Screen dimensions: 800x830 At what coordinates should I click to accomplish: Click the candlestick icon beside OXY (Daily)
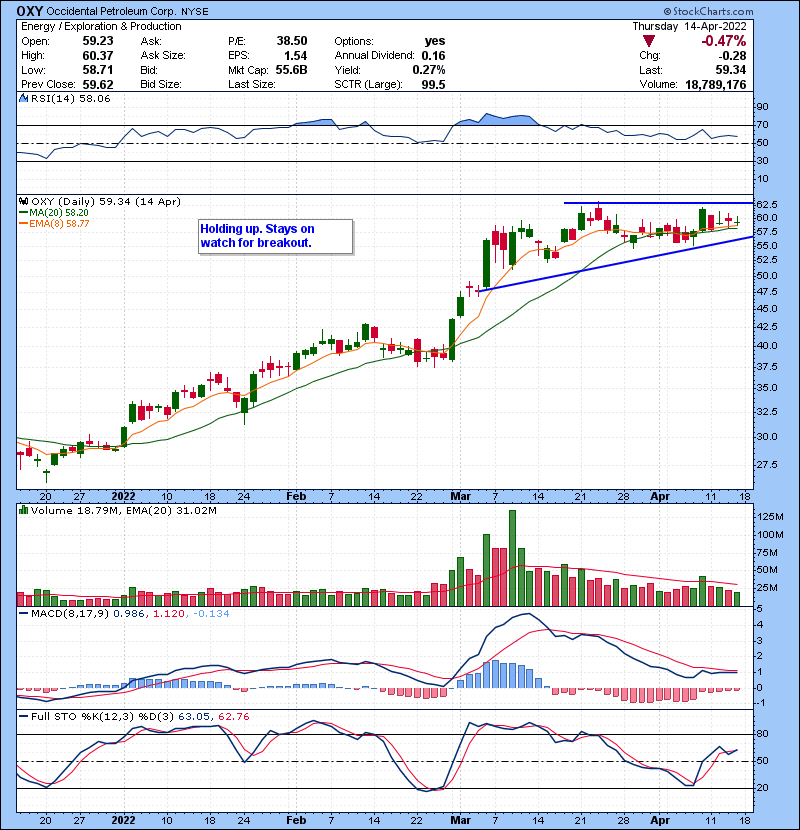[23, 201]
